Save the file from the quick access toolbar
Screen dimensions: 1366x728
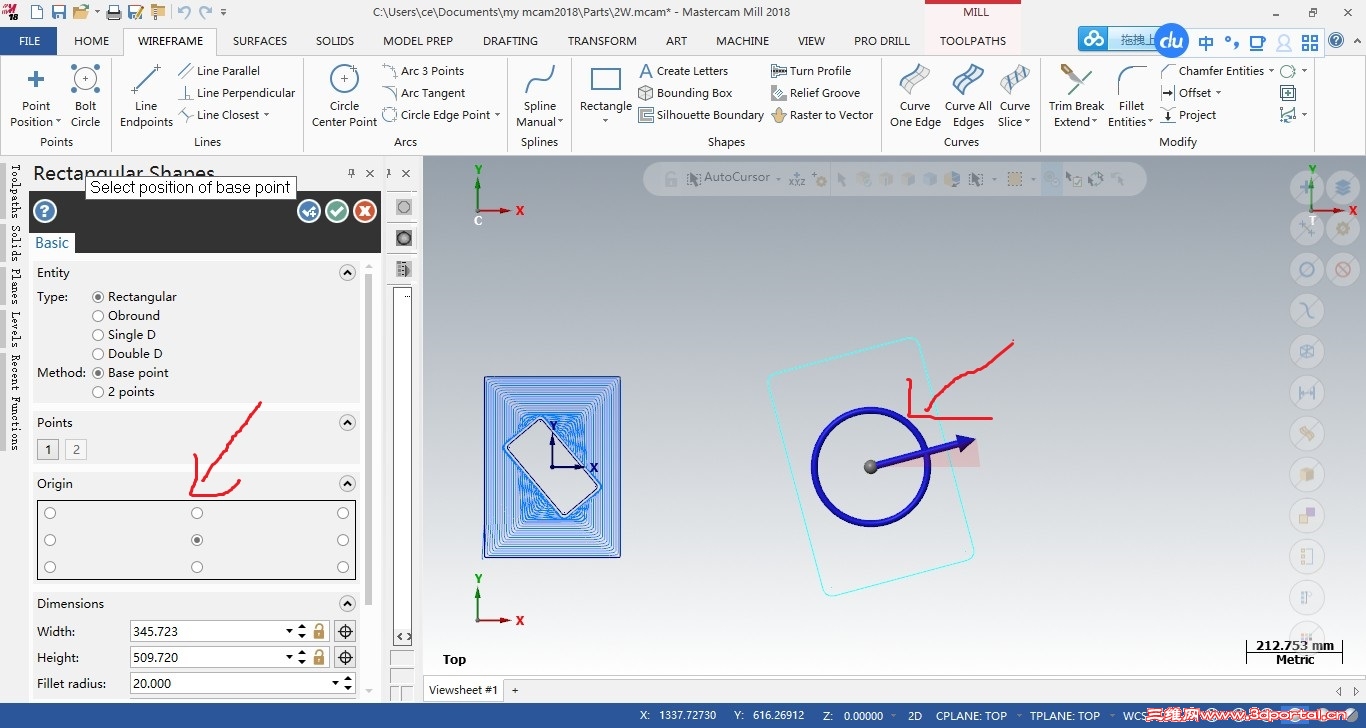(58, 12)
